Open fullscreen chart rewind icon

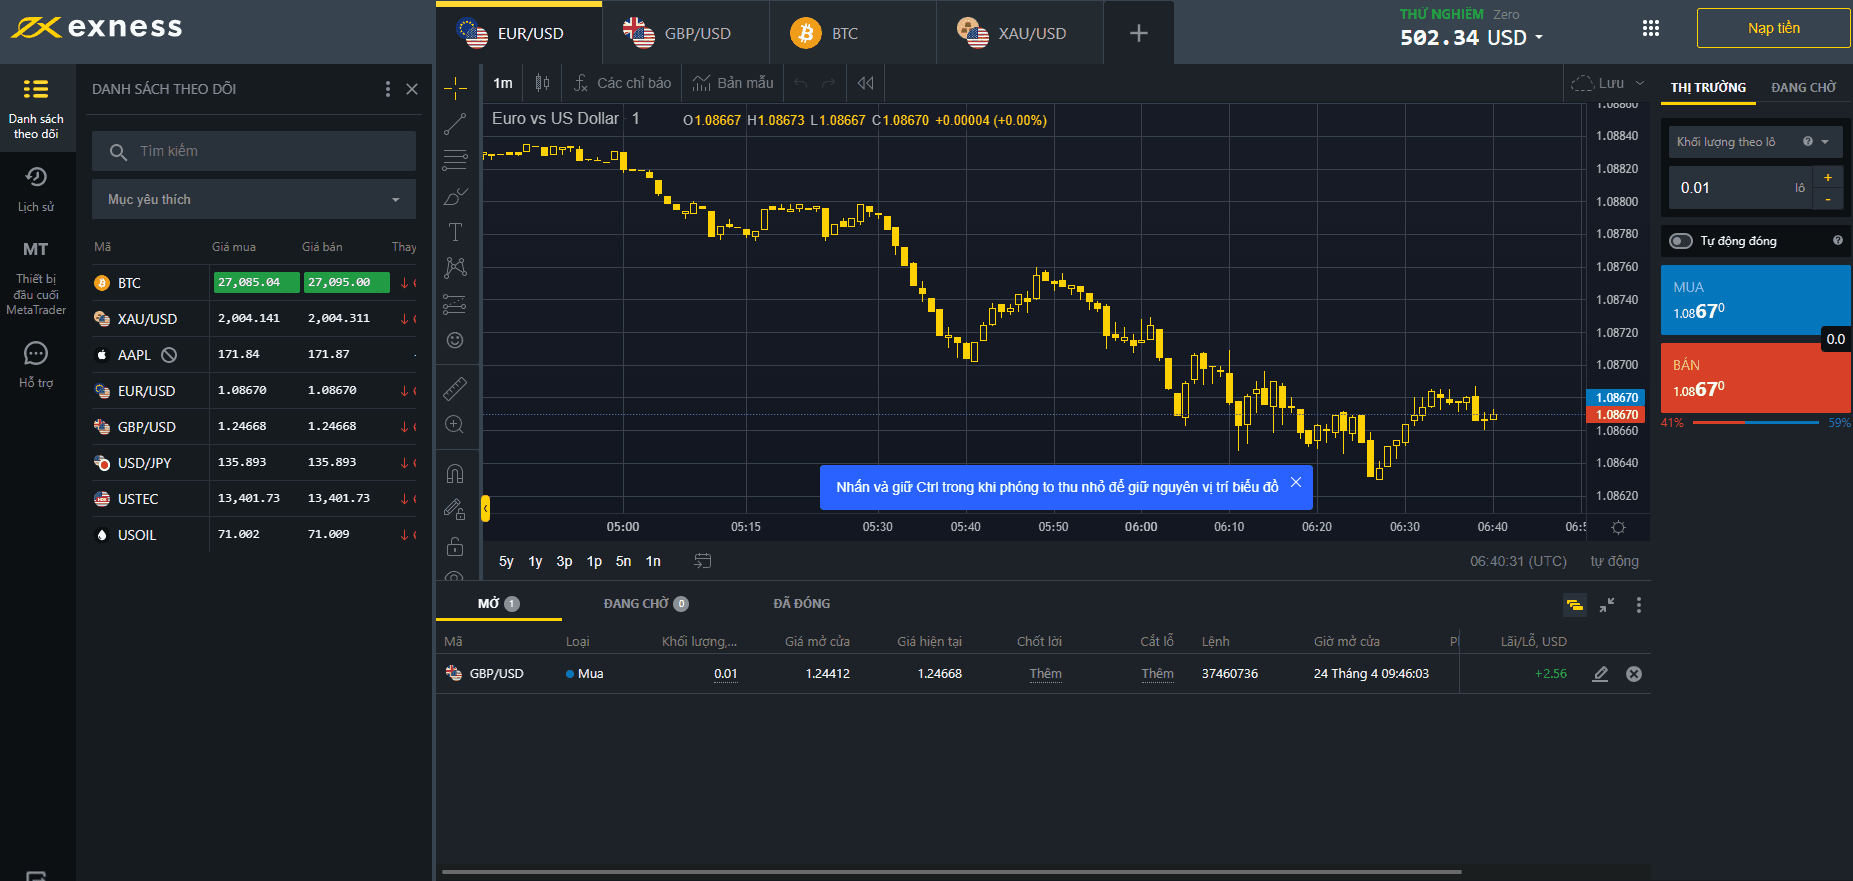click(x=866, y=83)
